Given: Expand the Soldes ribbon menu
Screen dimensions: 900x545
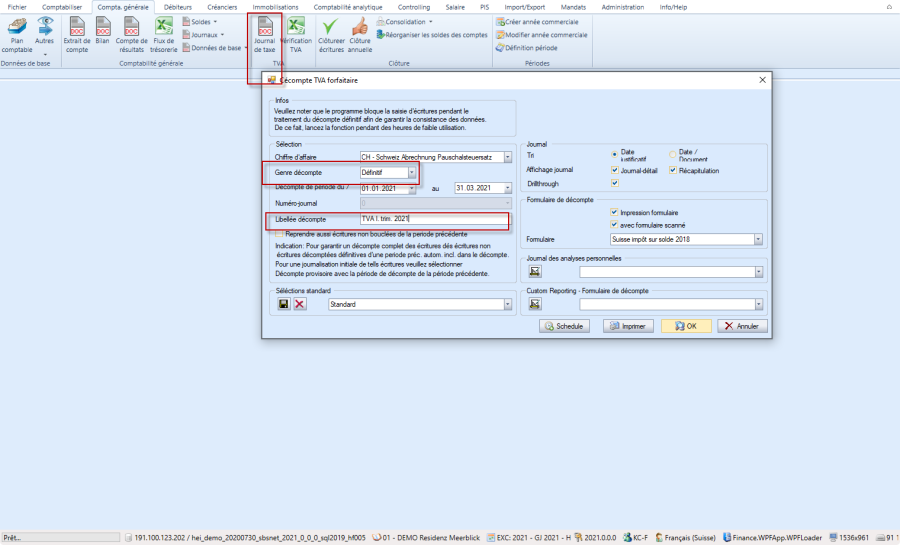Looking at the screenshot, I should tap(200, 22).
